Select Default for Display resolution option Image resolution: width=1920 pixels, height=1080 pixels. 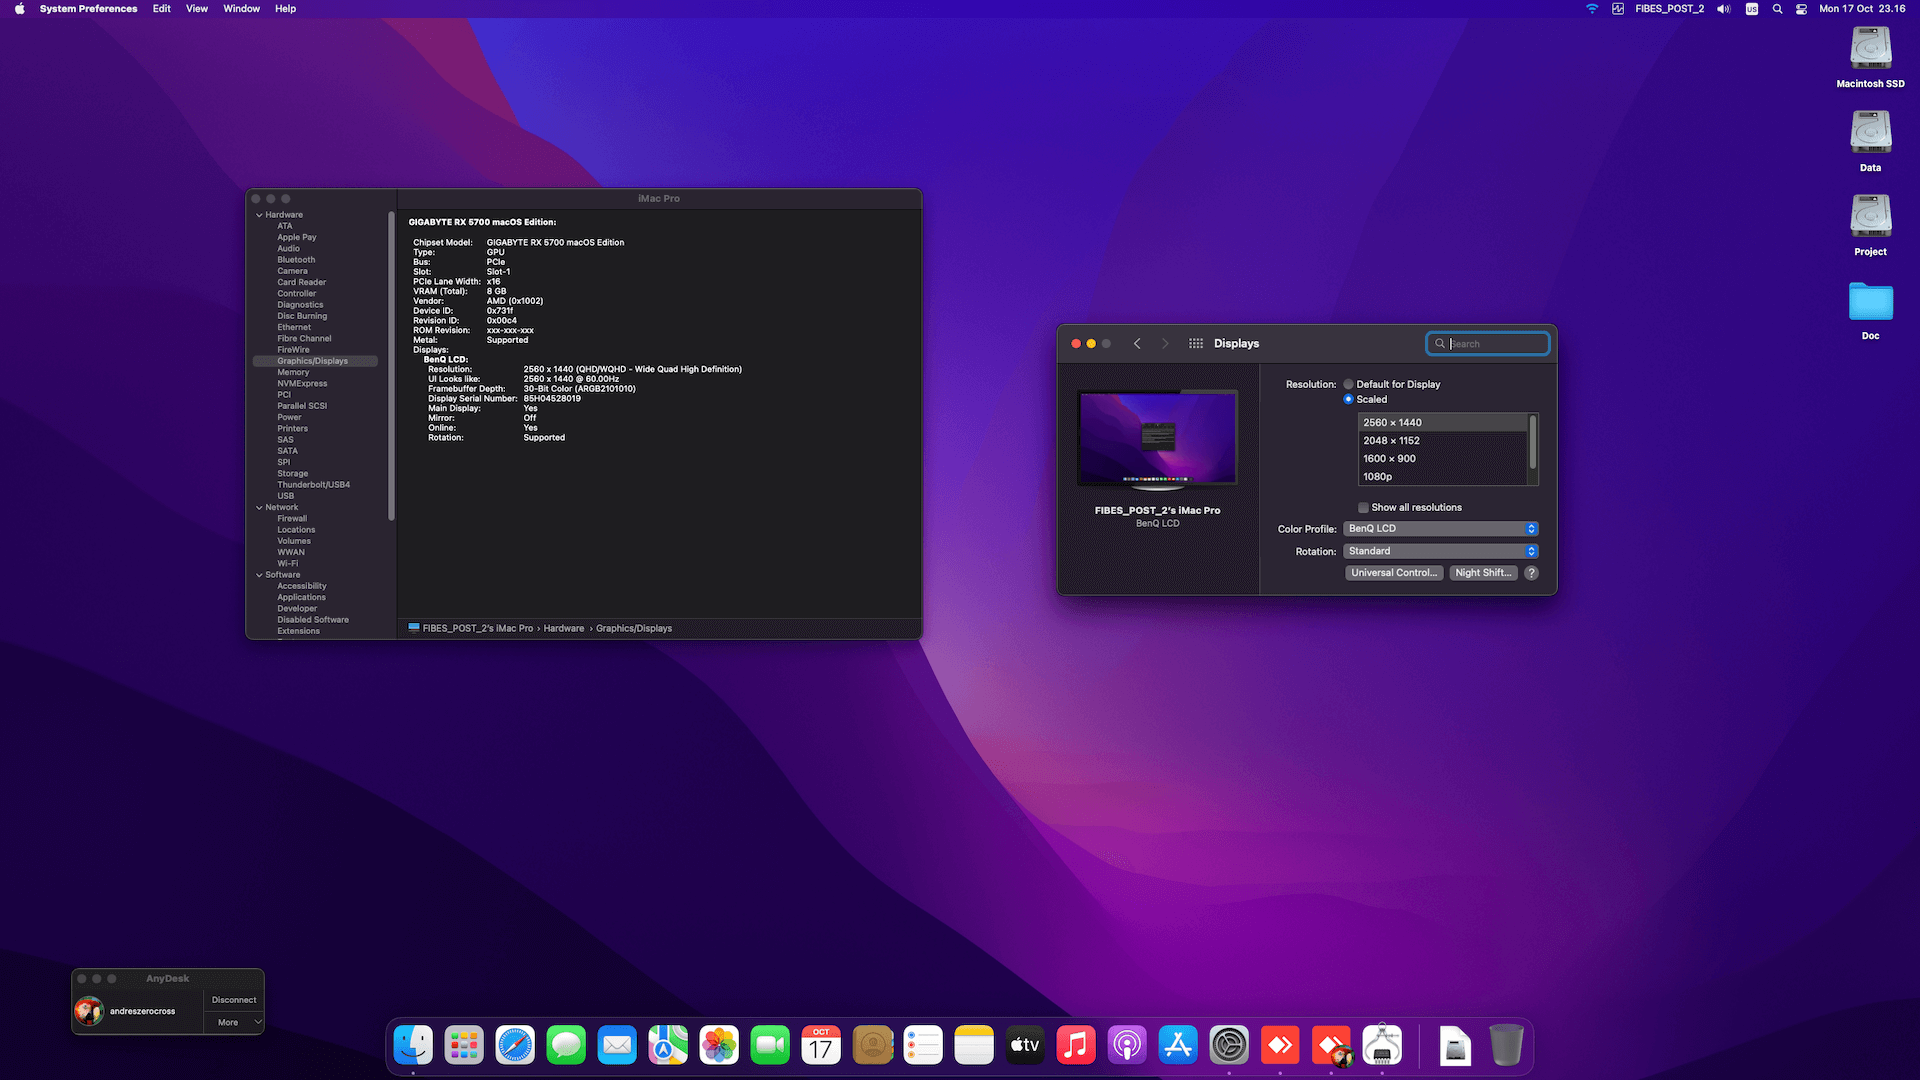tap(1349, 384)
